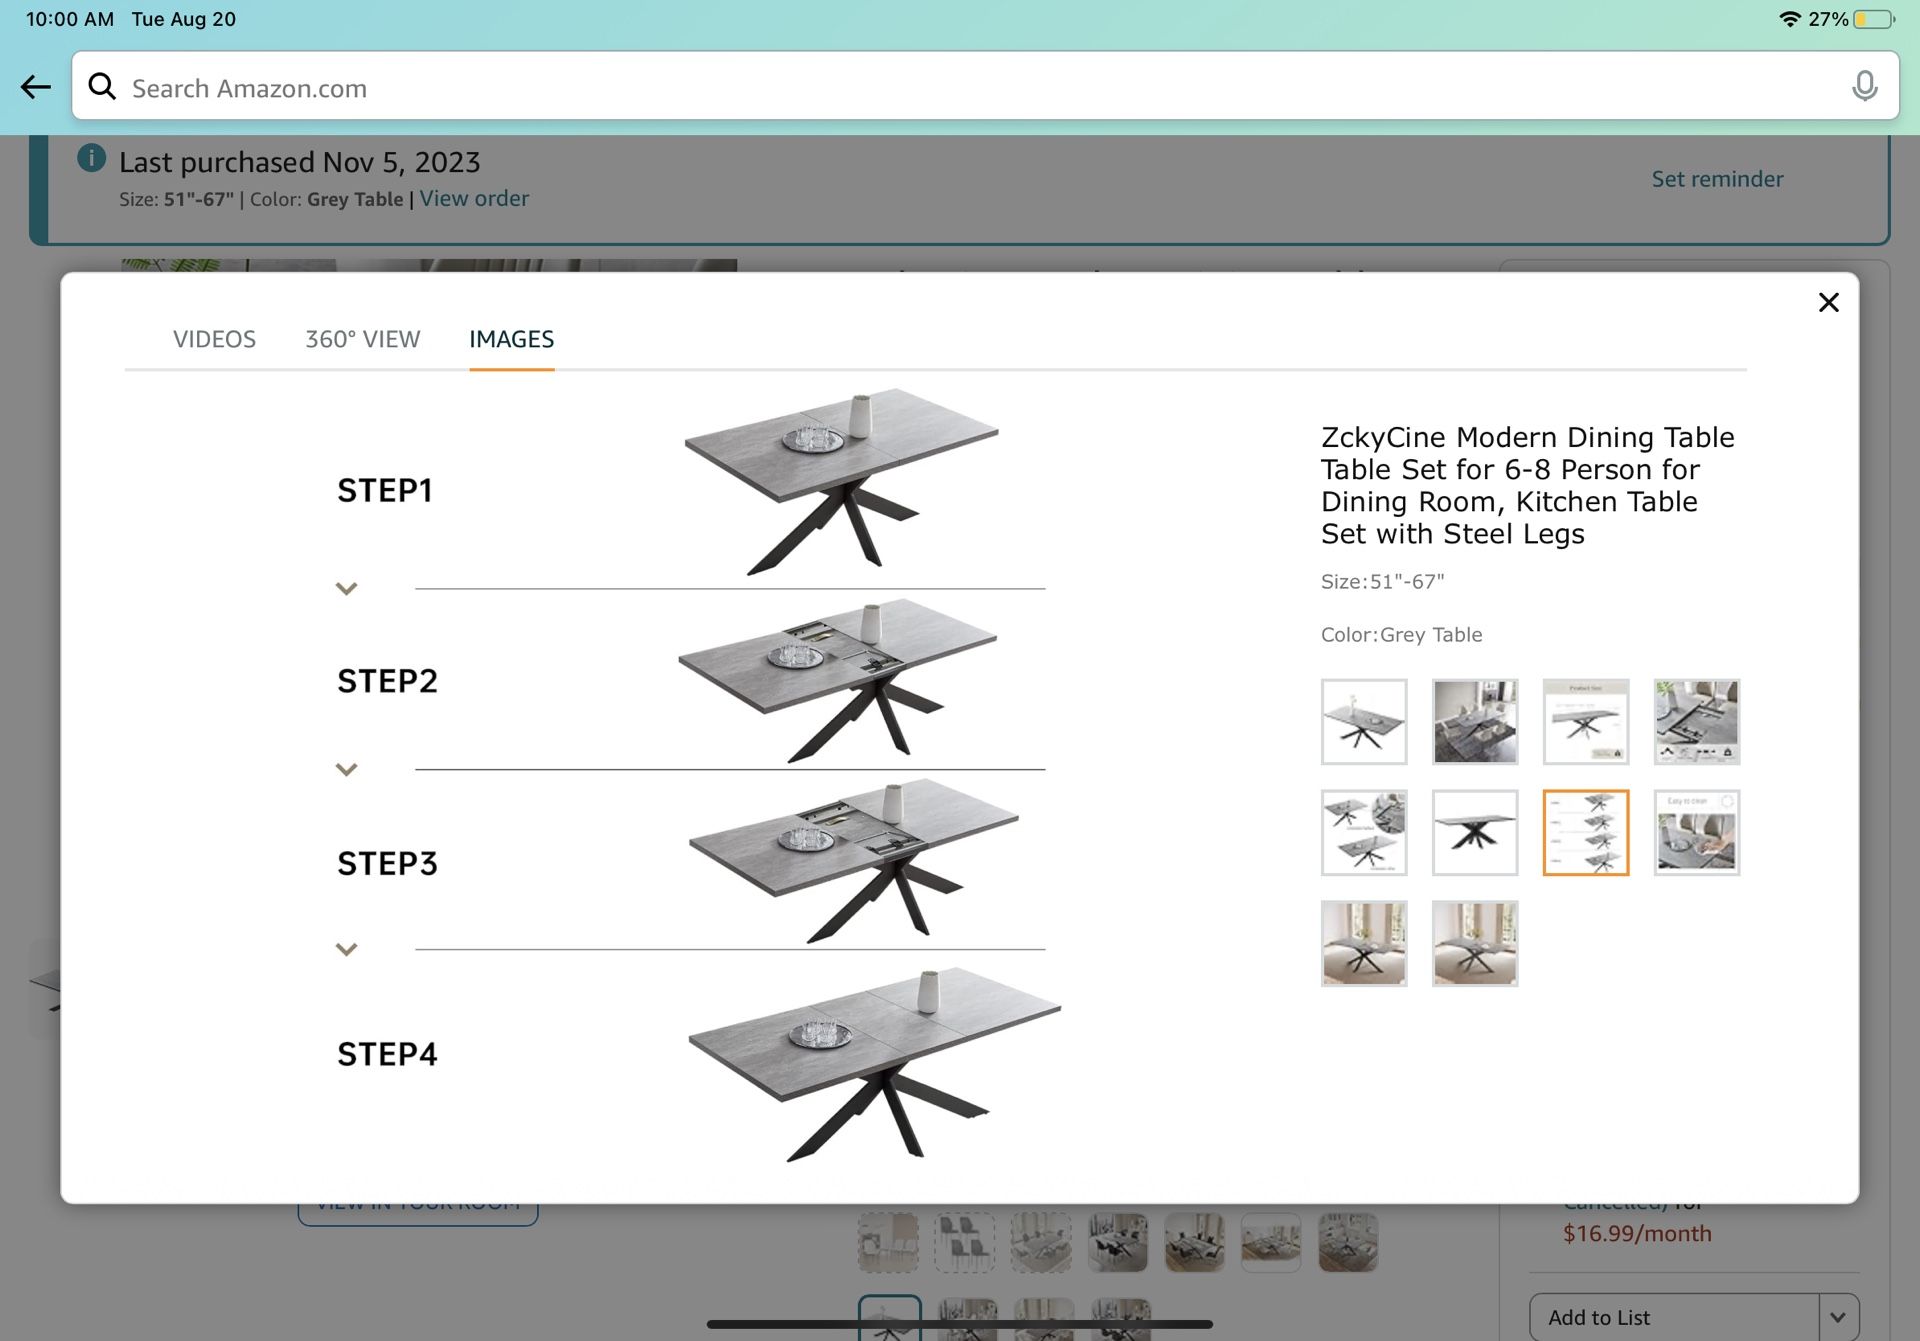Expand the chevron below STEP2
The image size is (1920, 1341).
347,769
